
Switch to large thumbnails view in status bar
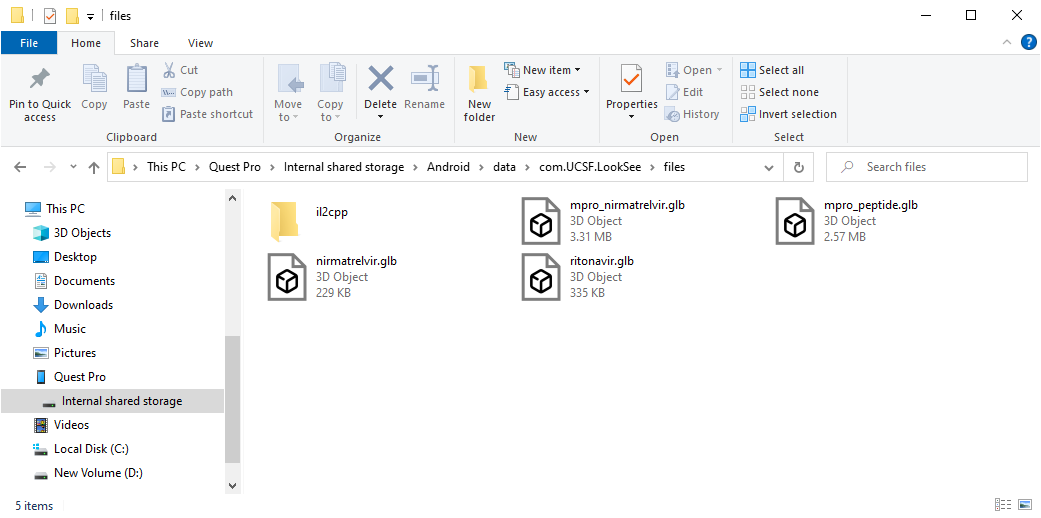point(1024,505)
